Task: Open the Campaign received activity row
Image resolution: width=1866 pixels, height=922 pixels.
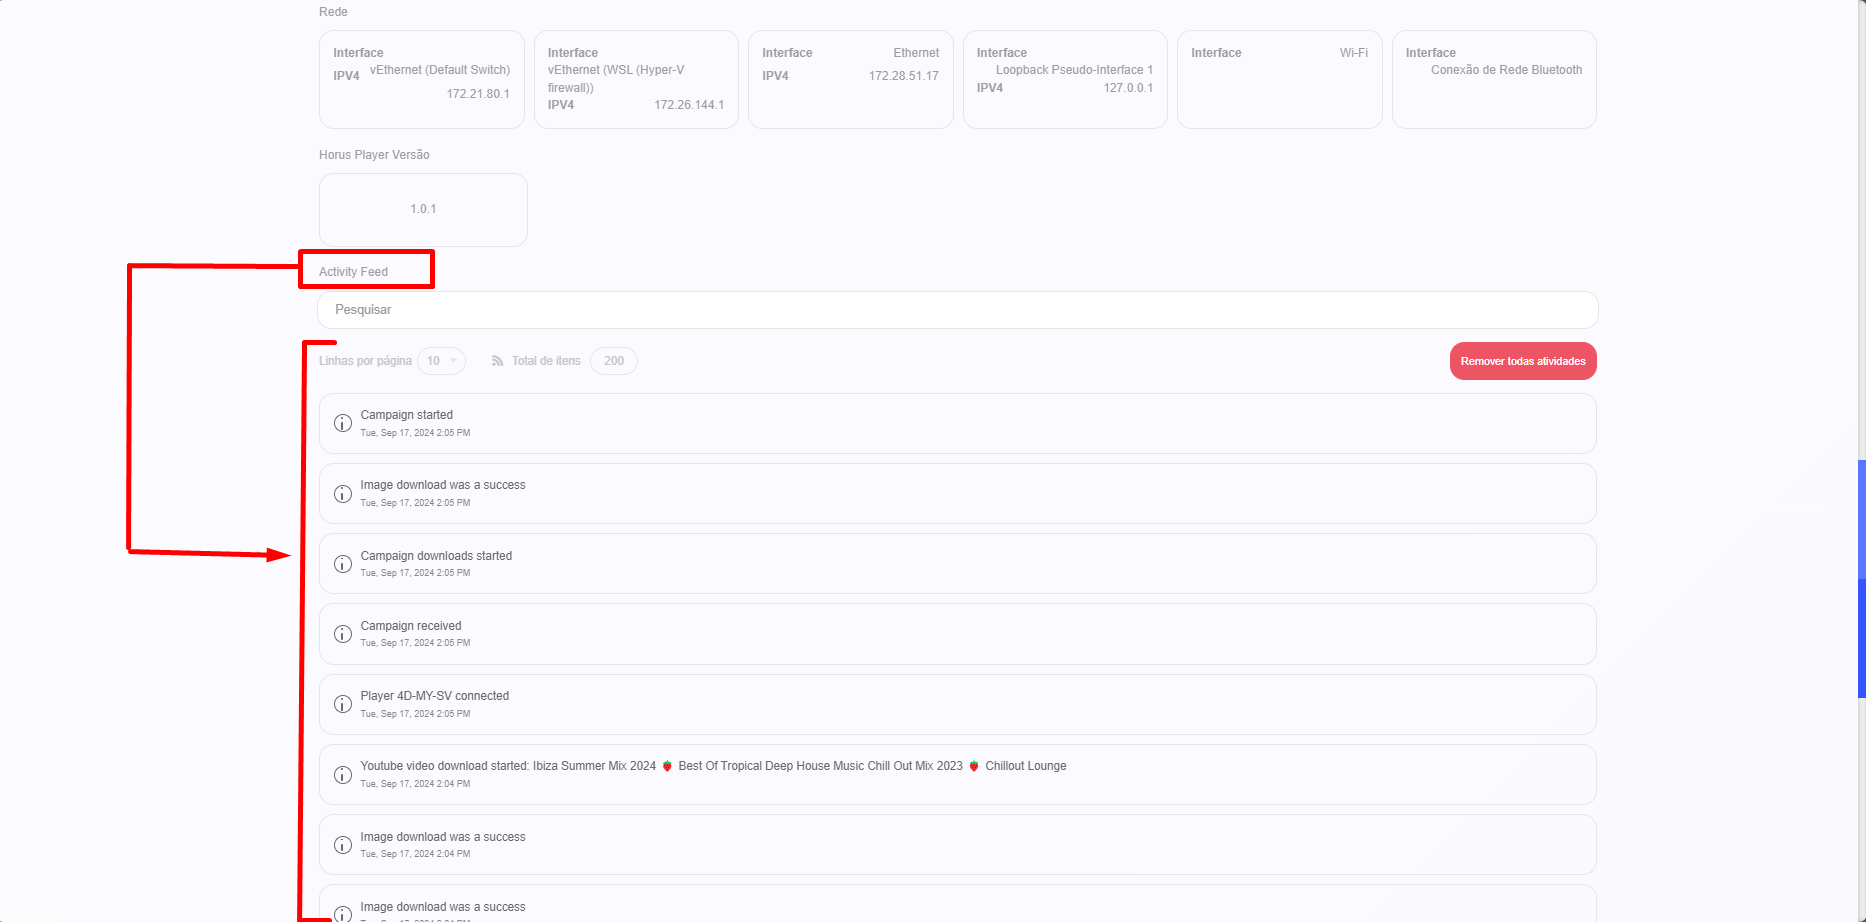Action: coord(957,634)
